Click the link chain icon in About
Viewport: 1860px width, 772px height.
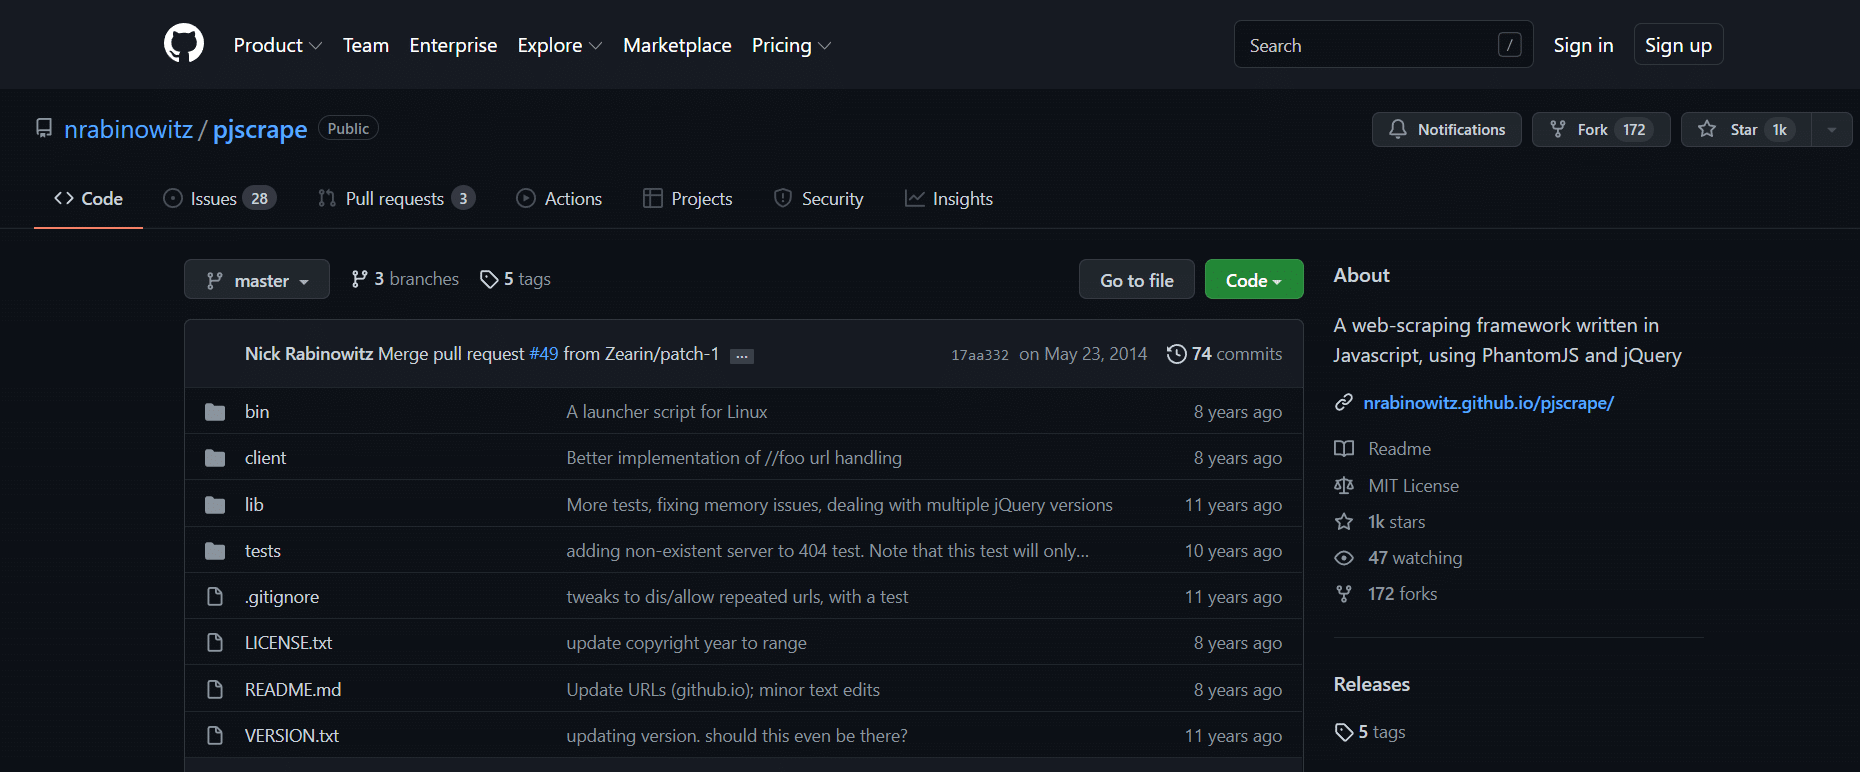pos(1344,403)
